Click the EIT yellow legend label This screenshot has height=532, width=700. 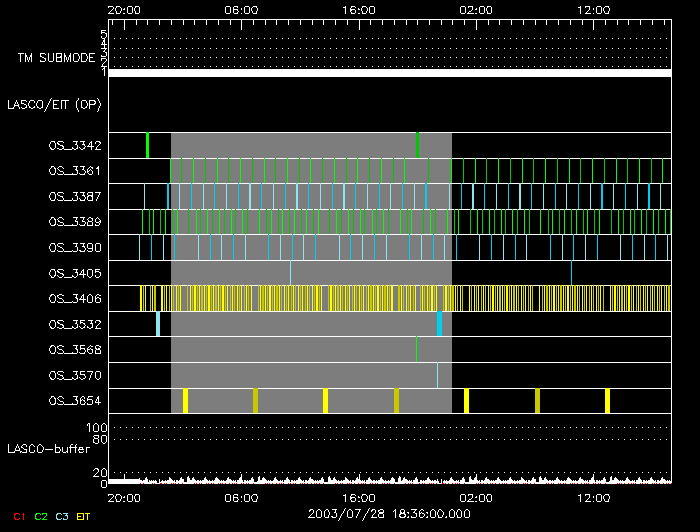84,515
